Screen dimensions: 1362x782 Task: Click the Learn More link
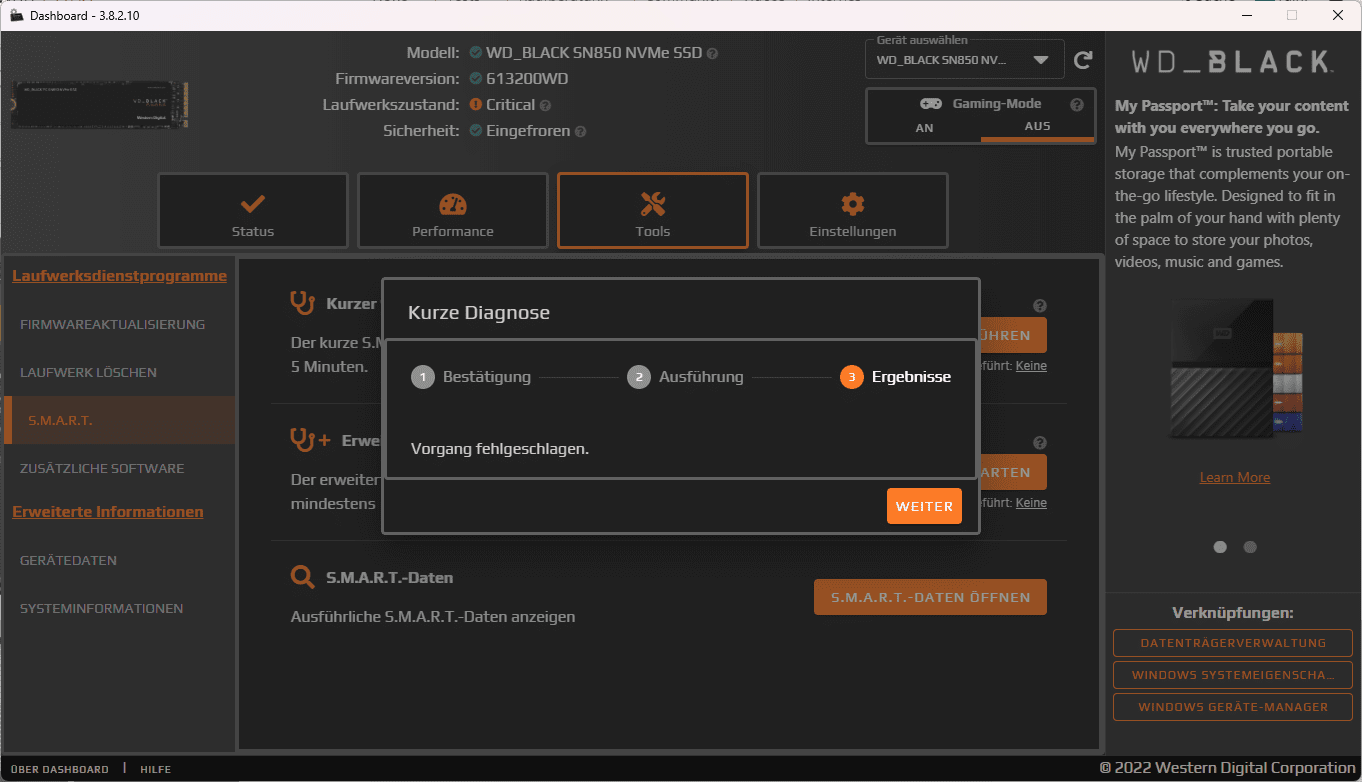(1235, 477)
